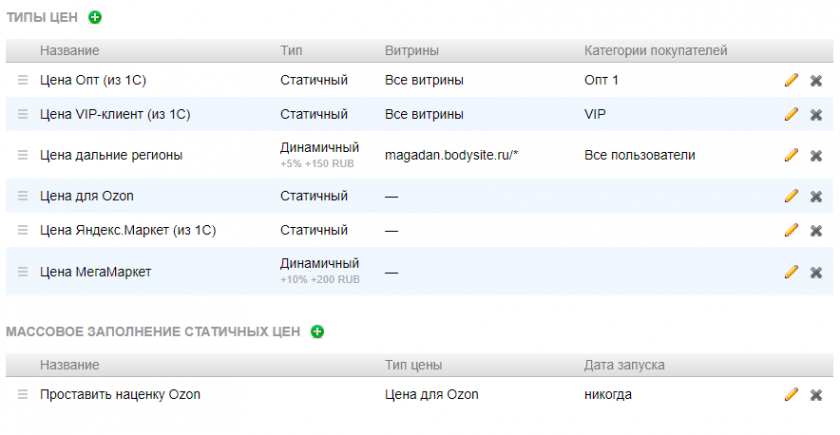Click the VIP customer category cell
Screen dimensions: 840x435
(x=595, y=115)
